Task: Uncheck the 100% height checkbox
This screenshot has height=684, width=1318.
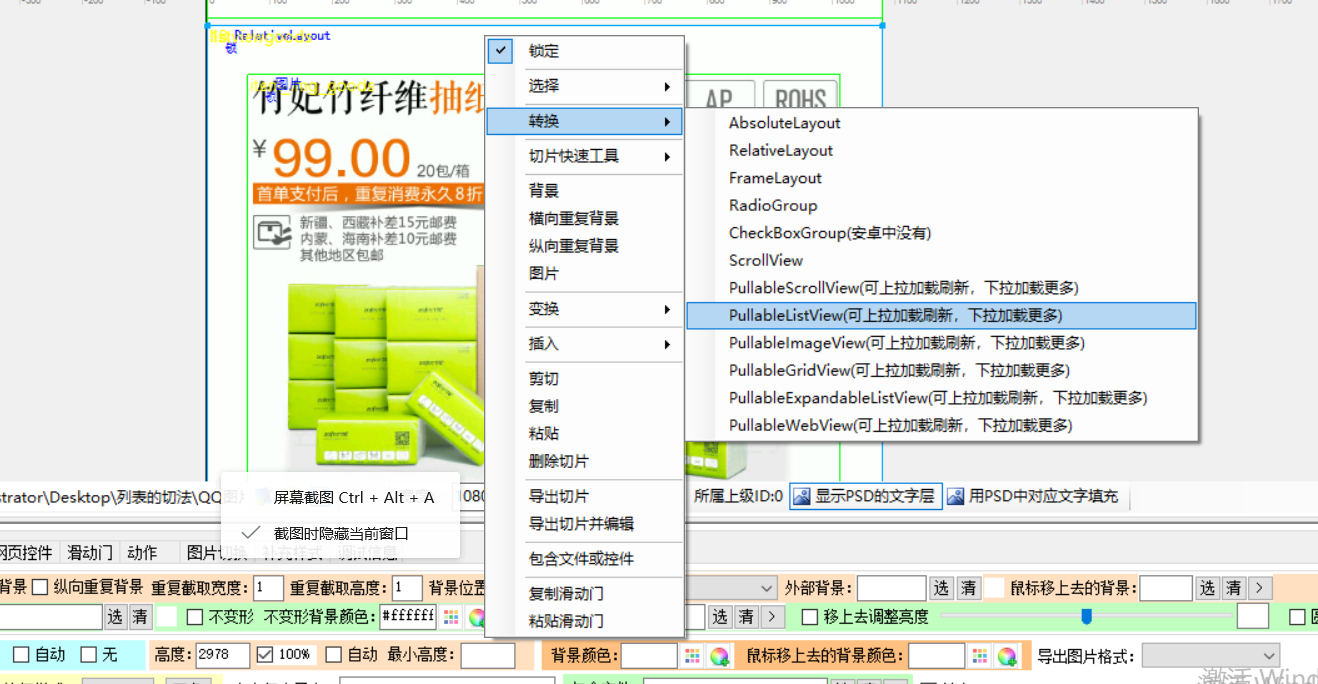Action: [x=265, y=656]
